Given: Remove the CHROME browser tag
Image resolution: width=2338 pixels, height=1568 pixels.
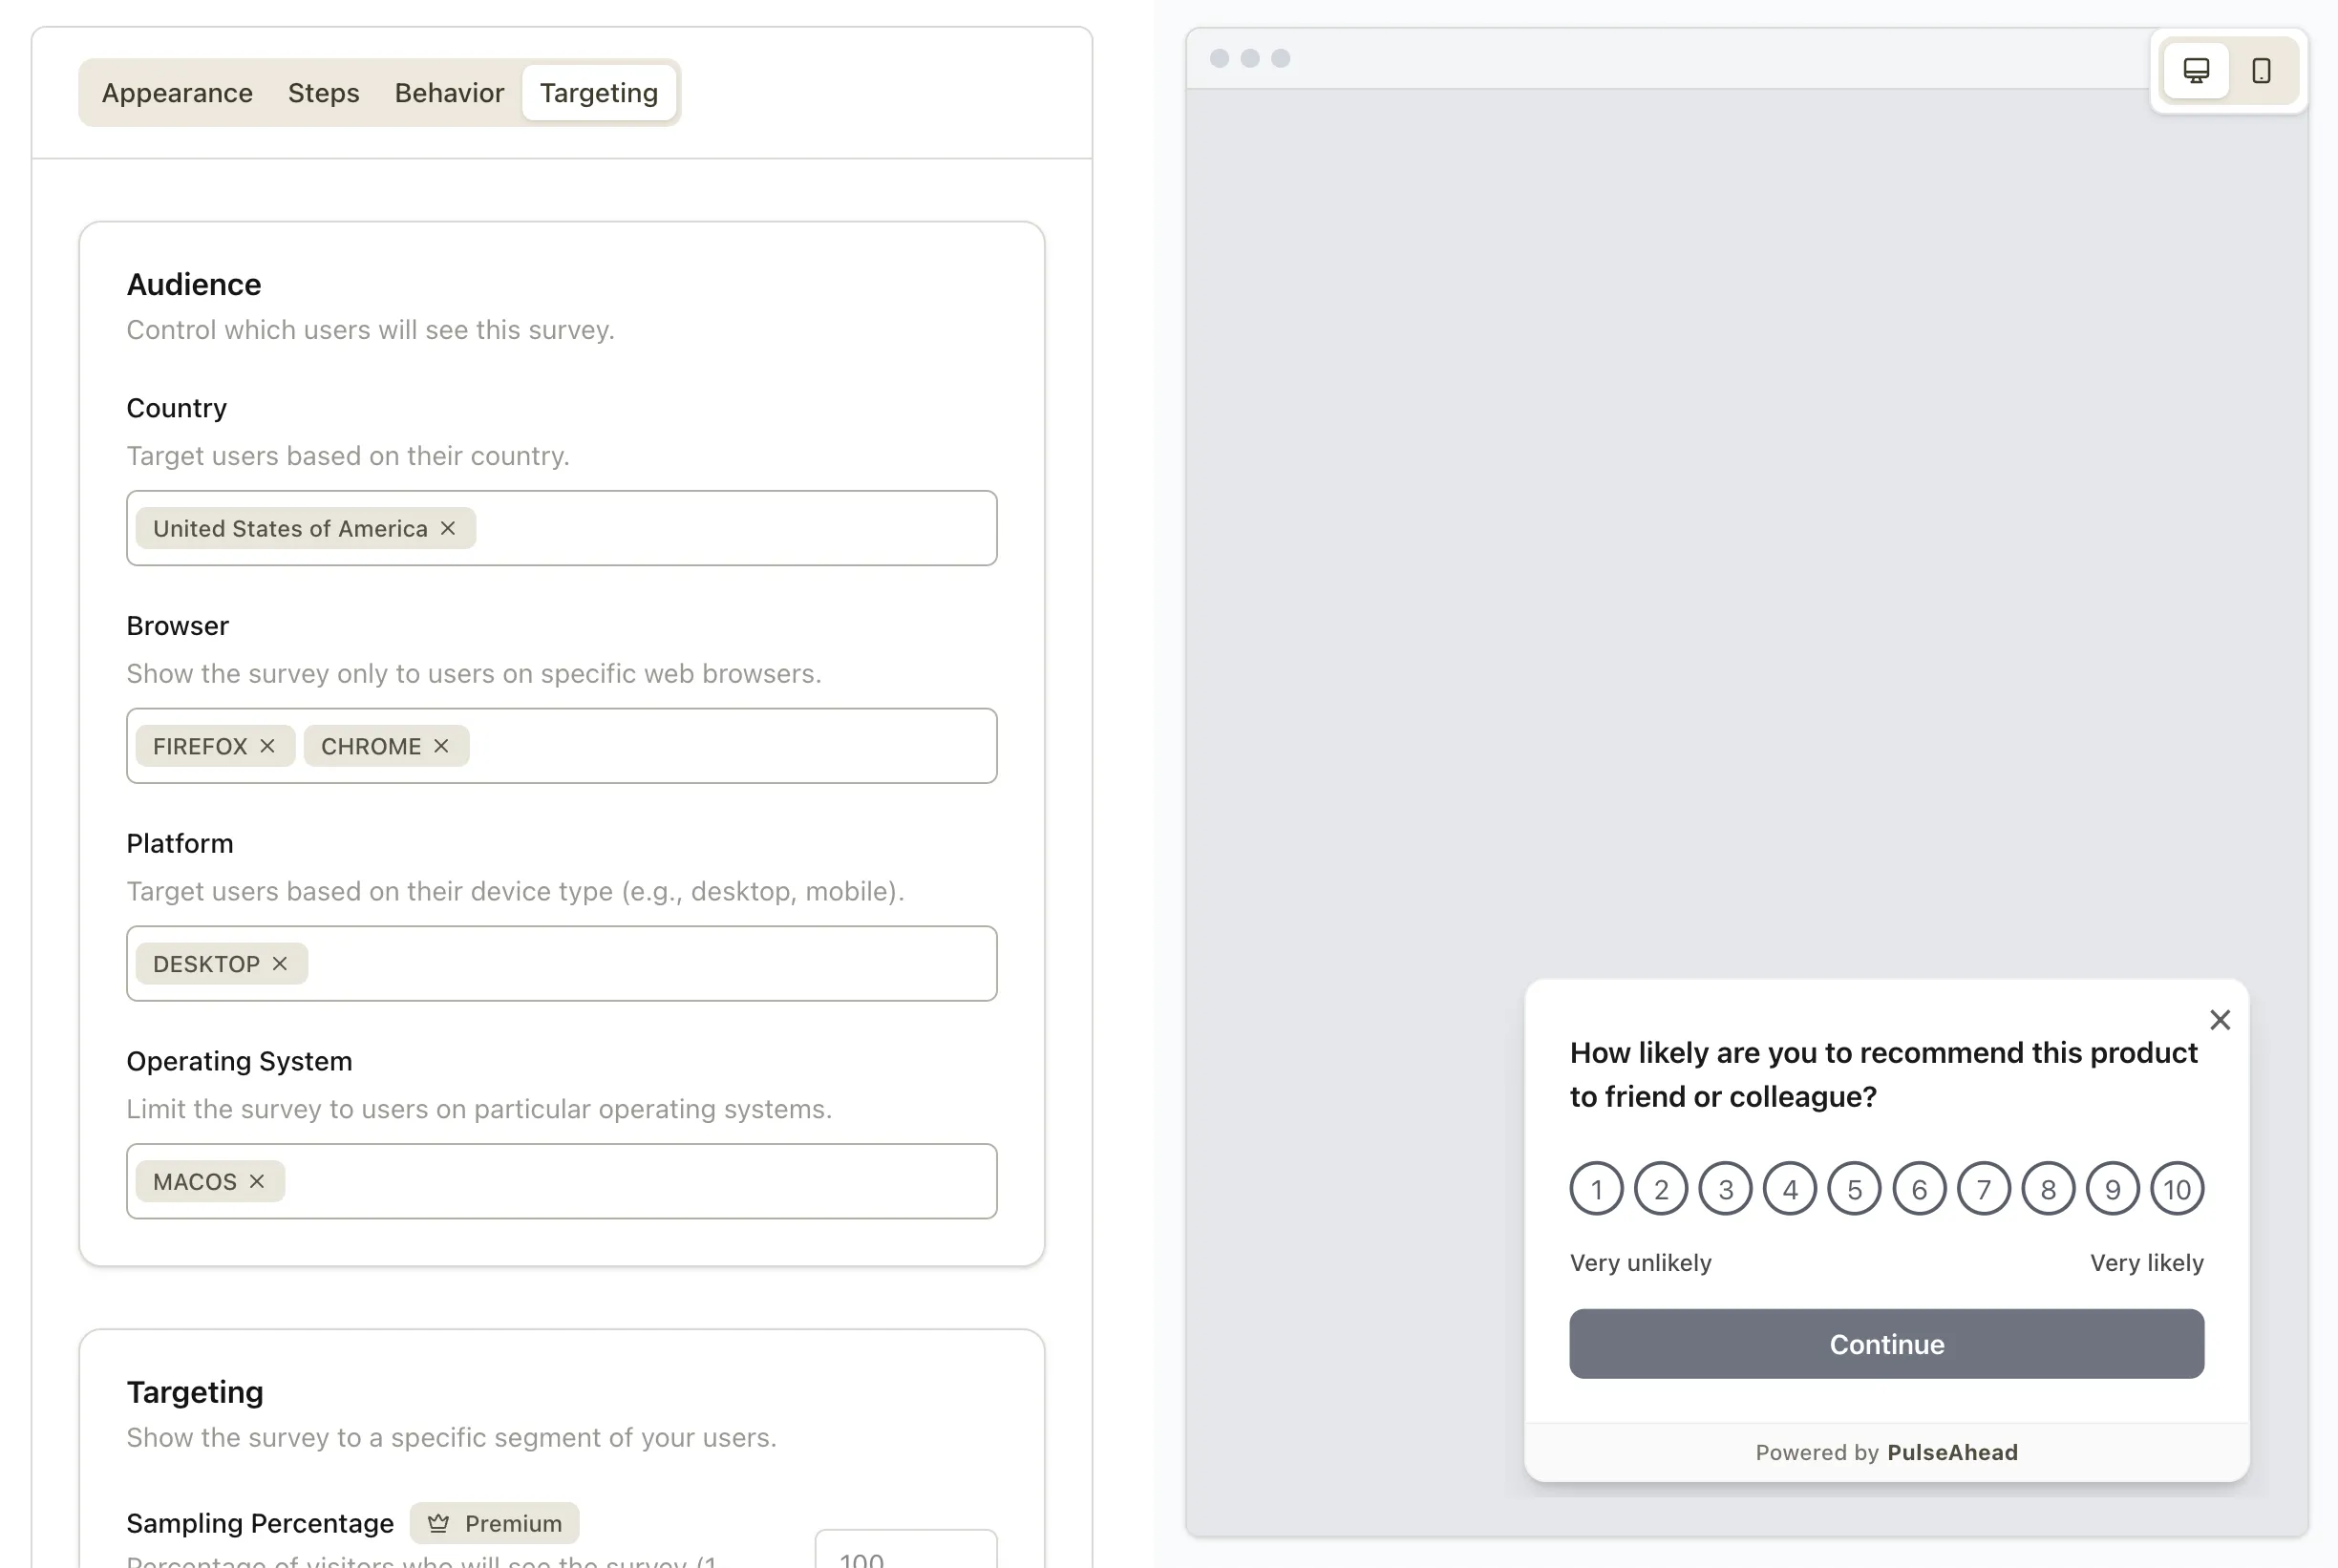Looking at the screenshot, I should click(x=440, y=745).
